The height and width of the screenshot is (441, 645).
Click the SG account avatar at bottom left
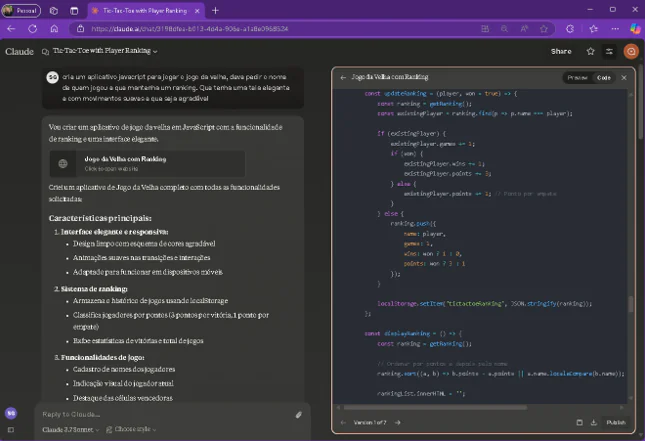(11, 413)
